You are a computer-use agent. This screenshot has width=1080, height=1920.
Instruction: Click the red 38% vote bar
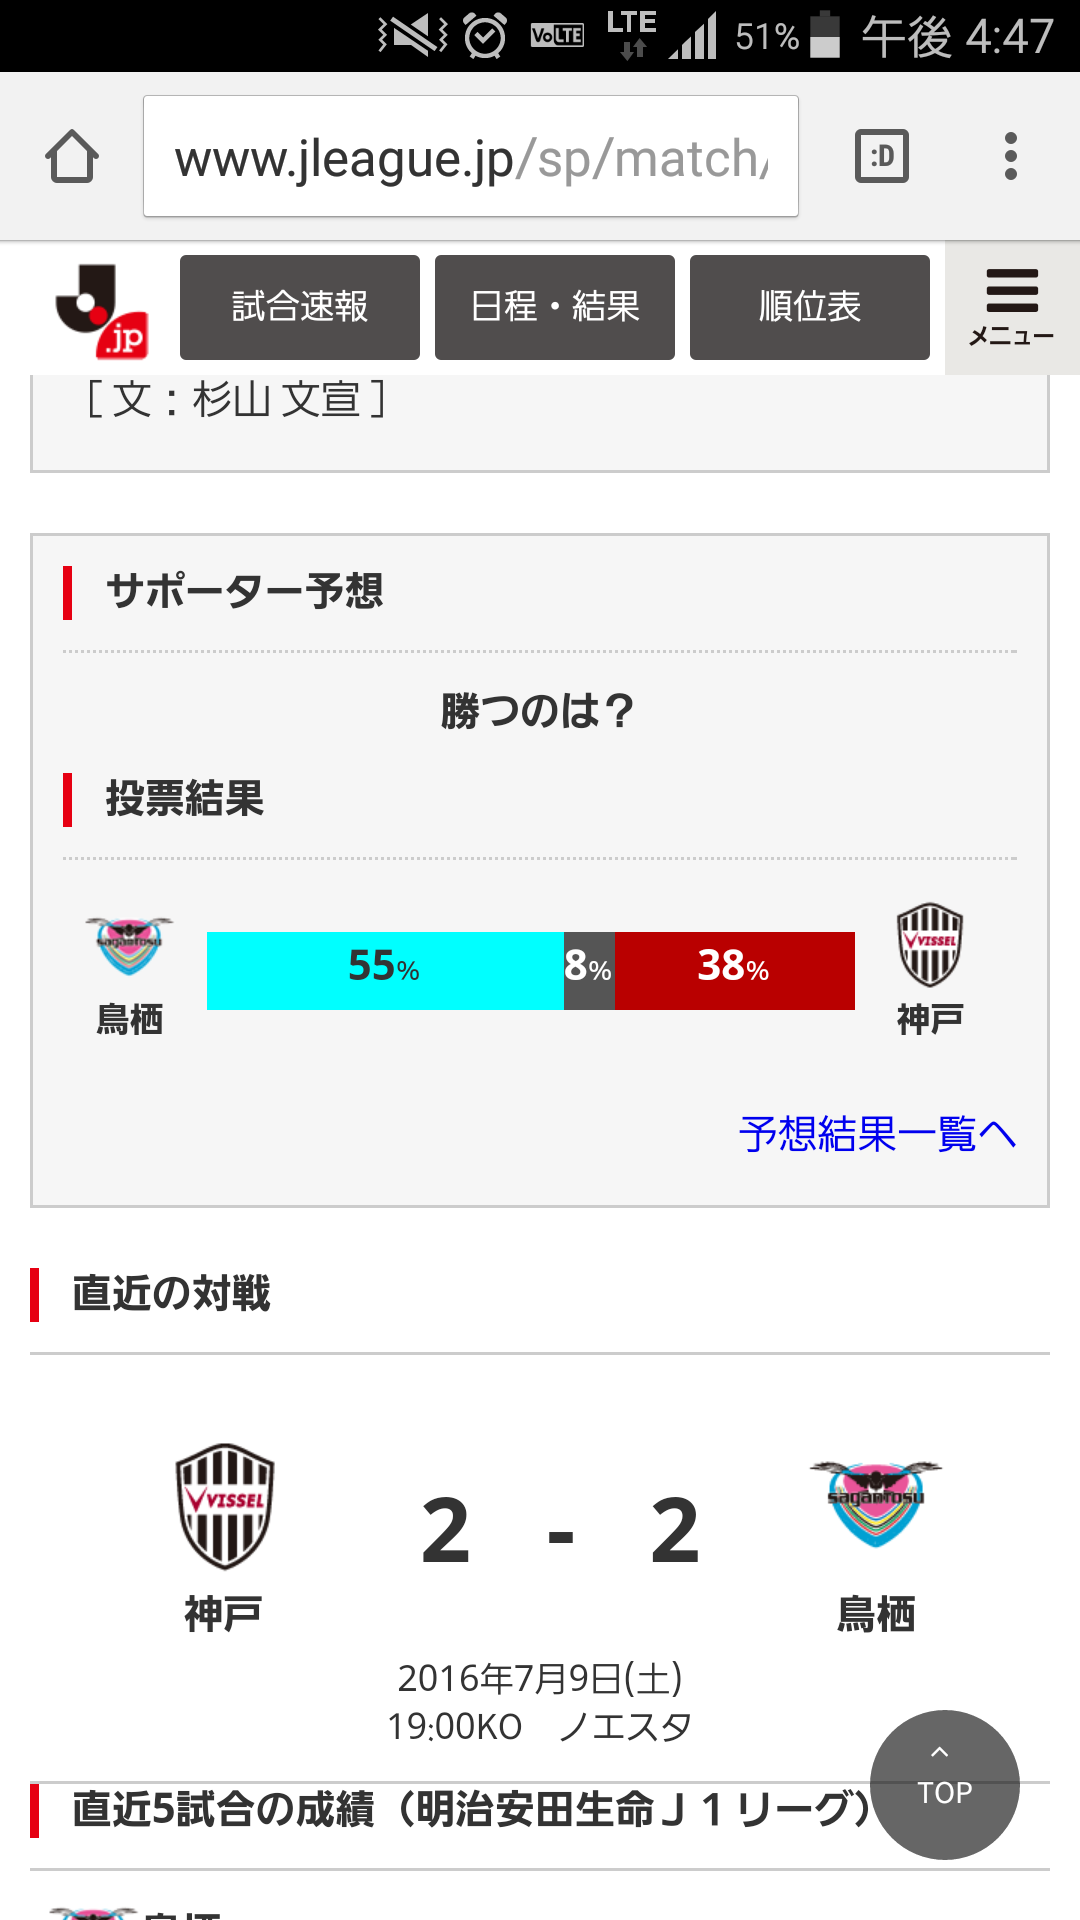tap(735, 970)
